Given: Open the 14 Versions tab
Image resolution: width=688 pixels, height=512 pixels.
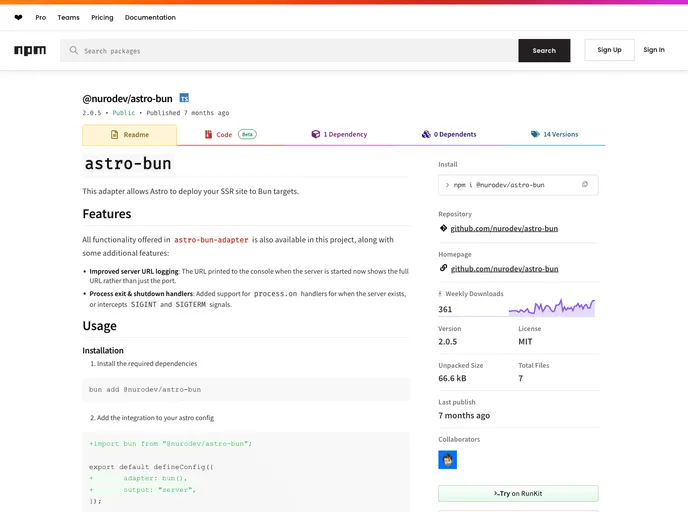Looking at the screenshot, I should [554, 135].
